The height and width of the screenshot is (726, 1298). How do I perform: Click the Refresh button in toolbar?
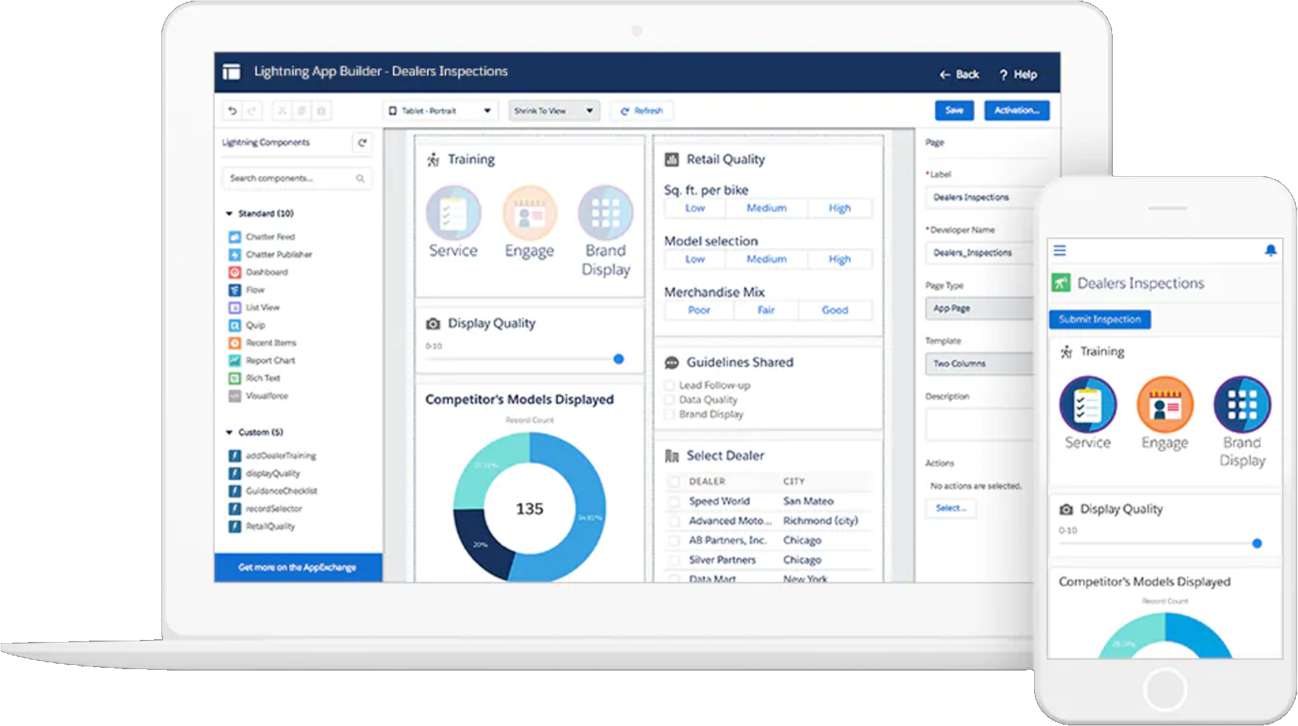click(642, 111)
